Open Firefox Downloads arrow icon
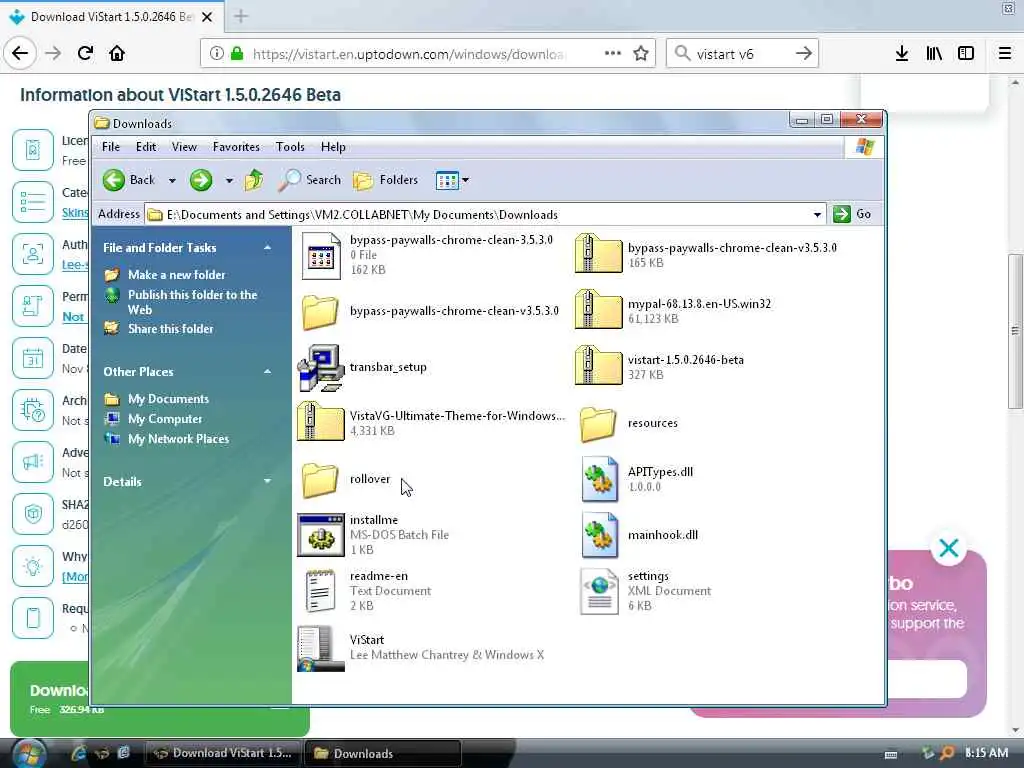1024x768 pixels. pos(902,54)
